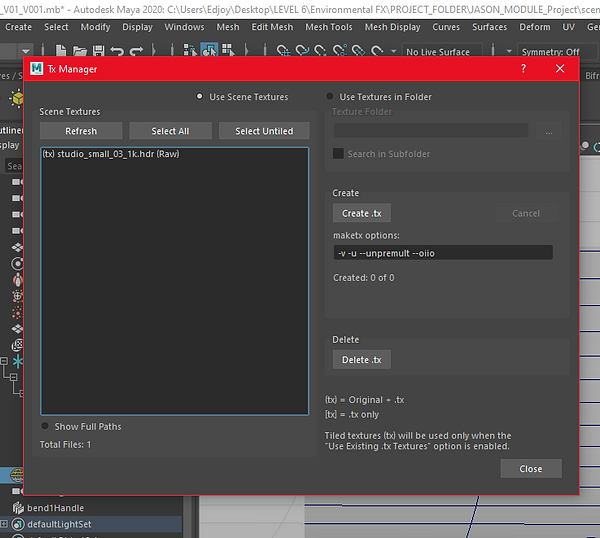
Task: Click the defaultLightSet set icon
Action: (x=18, y=524)
